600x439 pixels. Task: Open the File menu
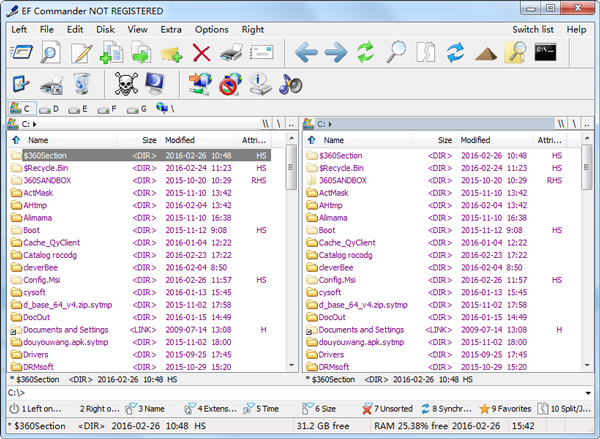click(47, 30)
